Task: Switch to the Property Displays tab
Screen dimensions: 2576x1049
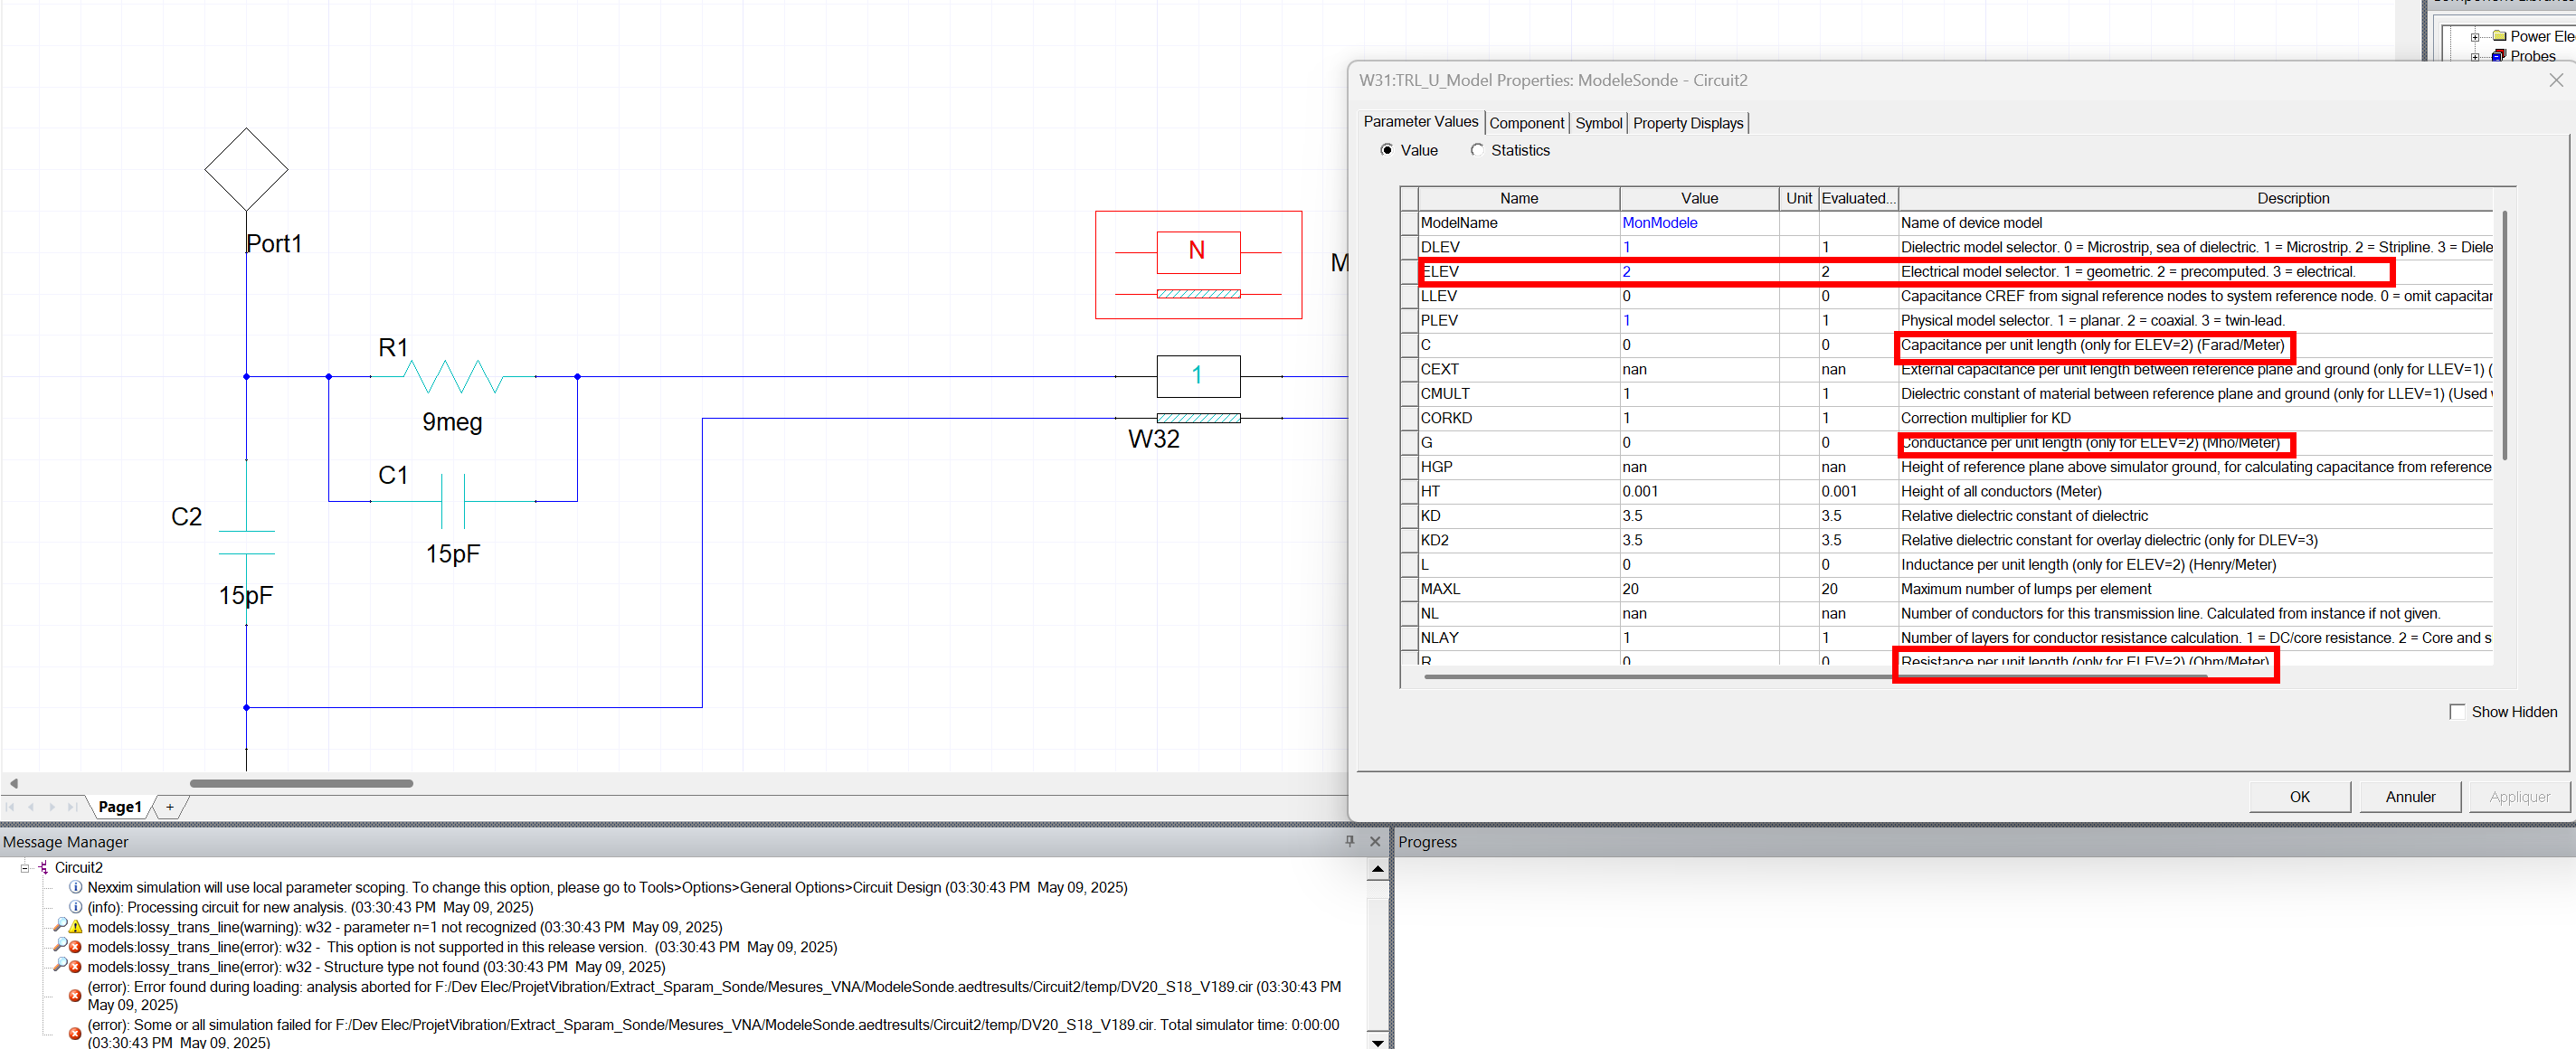Action: [x=1688, y=123]
